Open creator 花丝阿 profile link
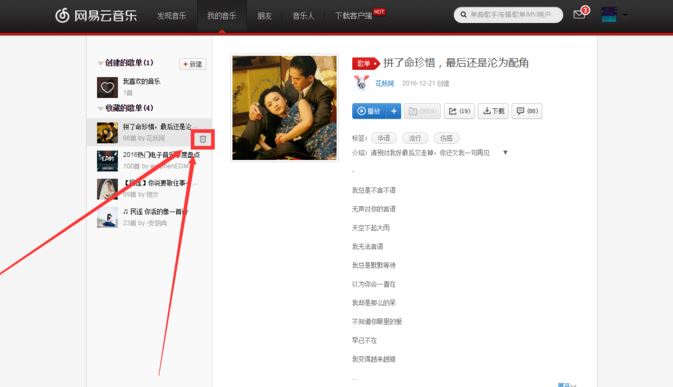The image size is (673, 387). coord(385,84)
